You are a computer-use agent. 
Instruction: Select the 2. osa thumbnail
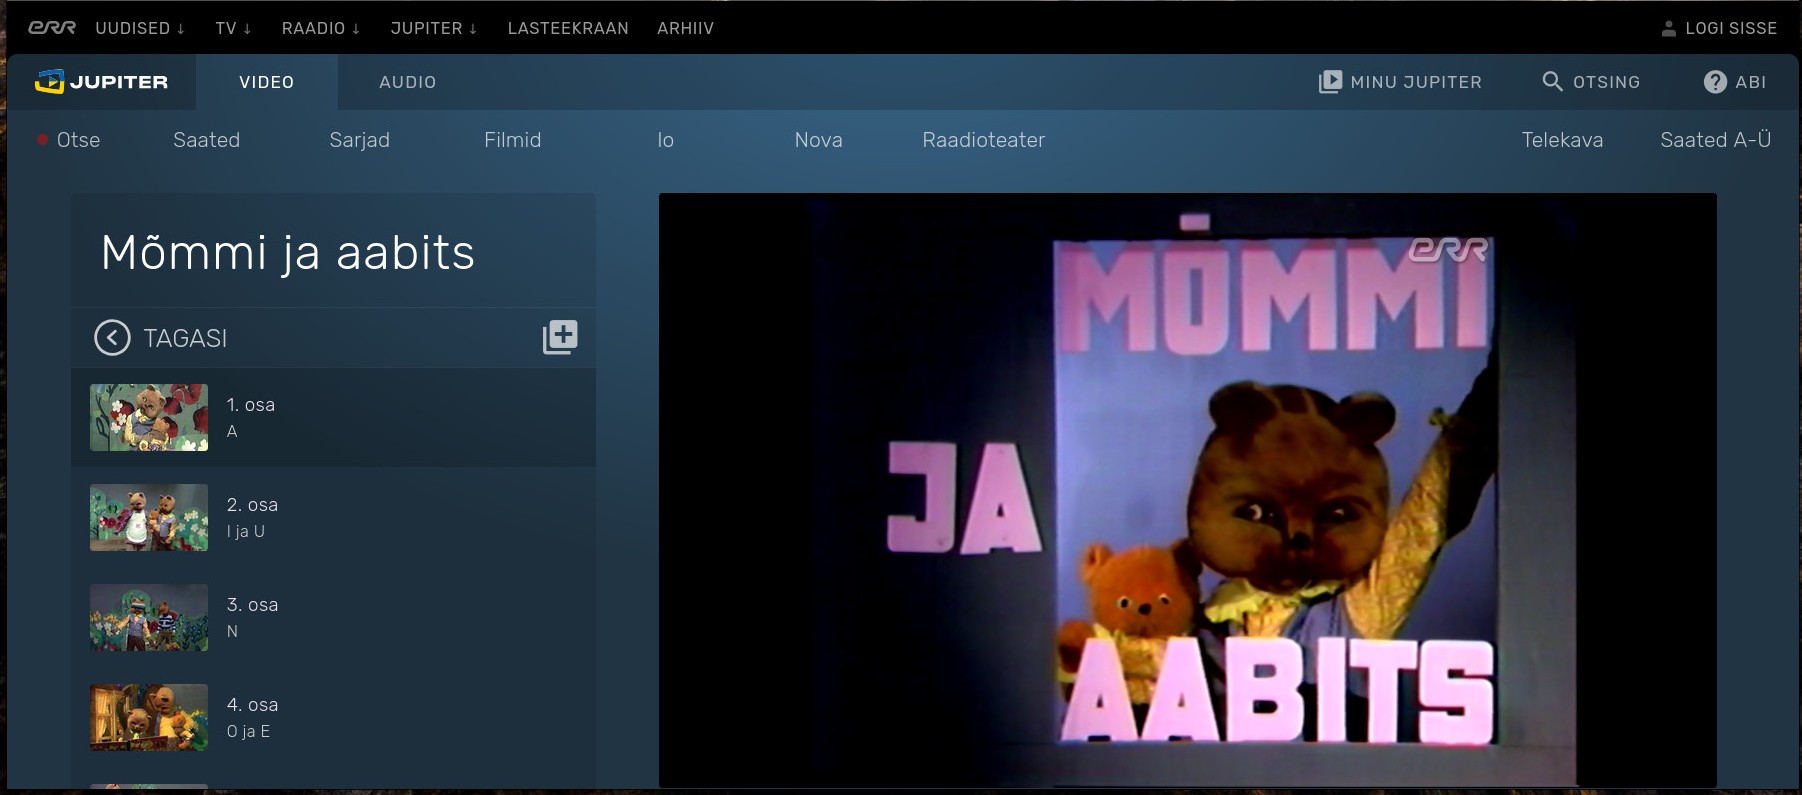click(x=149, y=517)
